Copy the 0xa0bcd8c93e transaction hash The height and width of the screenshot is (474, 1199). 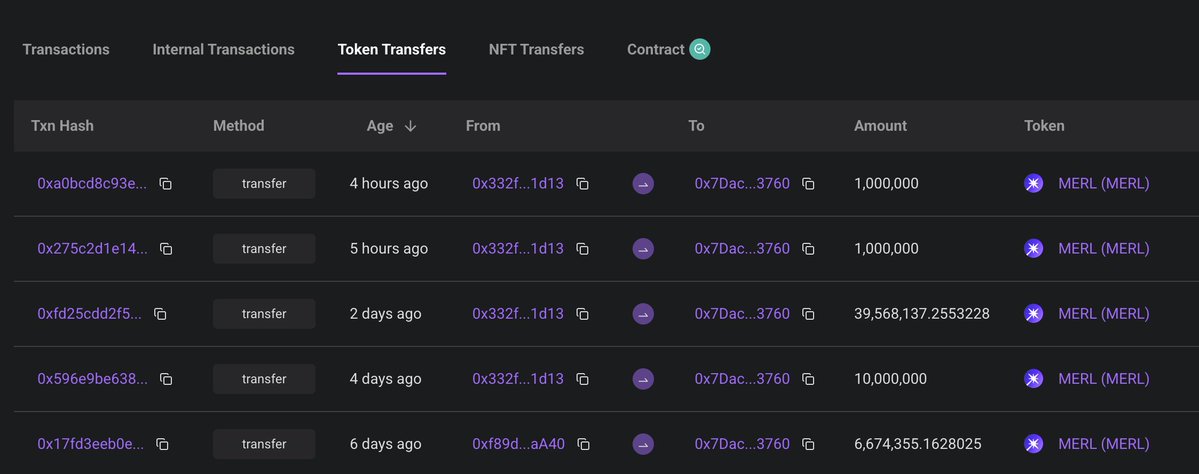pos(166,184)
